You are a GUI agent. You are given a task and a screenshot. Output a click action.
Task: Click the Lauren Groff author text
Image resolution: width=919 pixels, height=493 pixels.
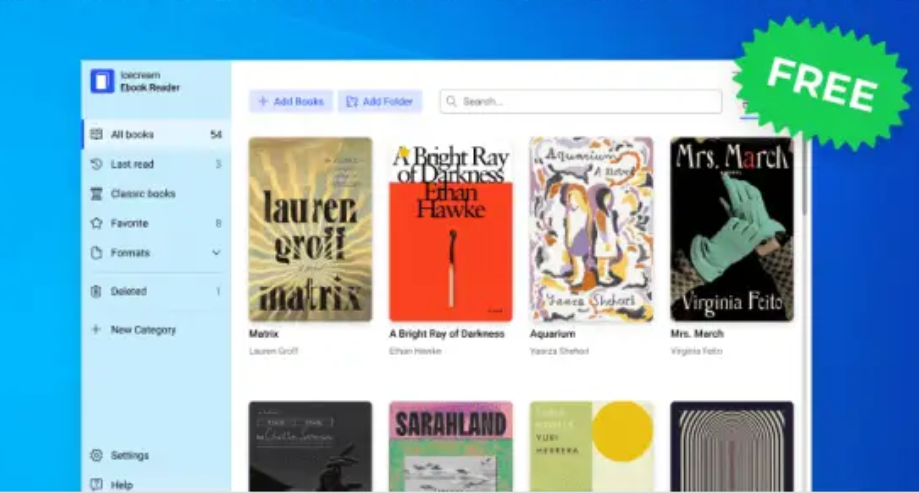coord(274,351)
